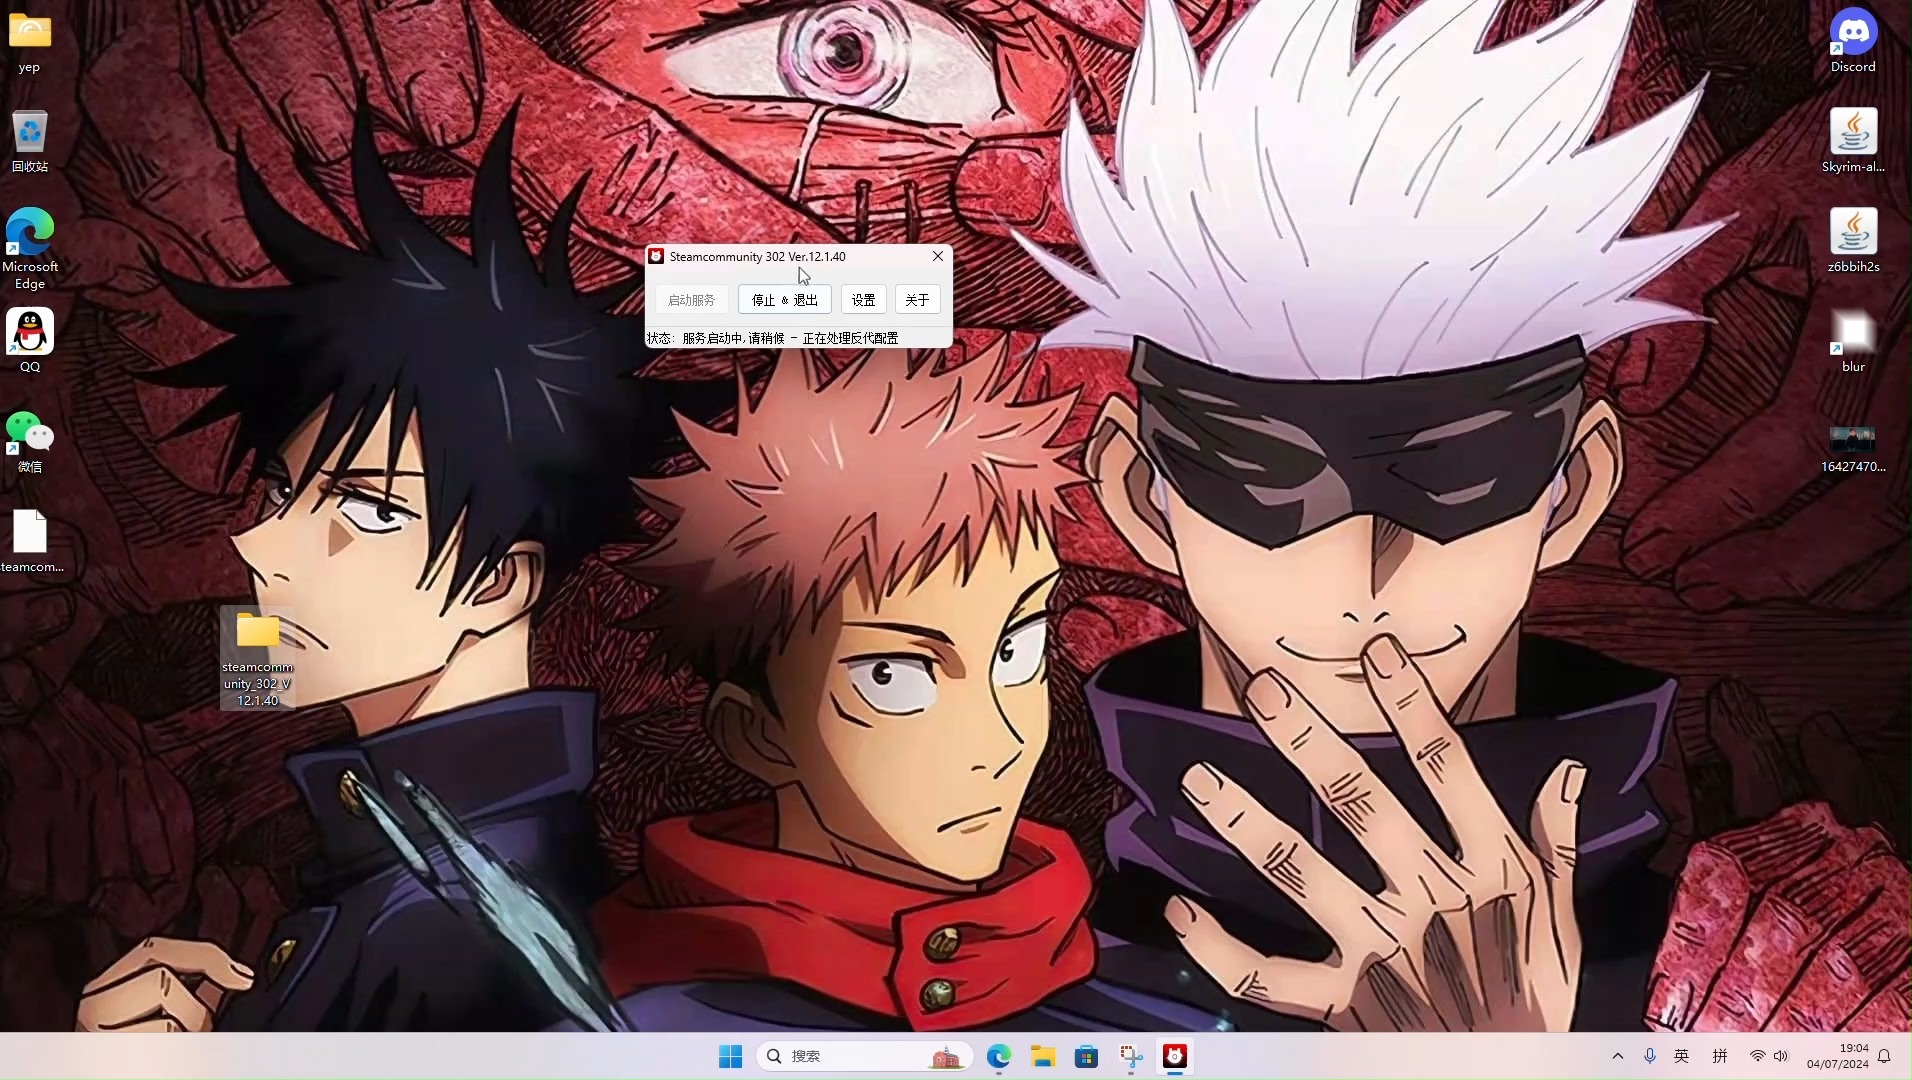The image size is (1912, 1080).
Task: Click 停止 & 退出 button
Action: pyautogui.click(x=785, y=300)
